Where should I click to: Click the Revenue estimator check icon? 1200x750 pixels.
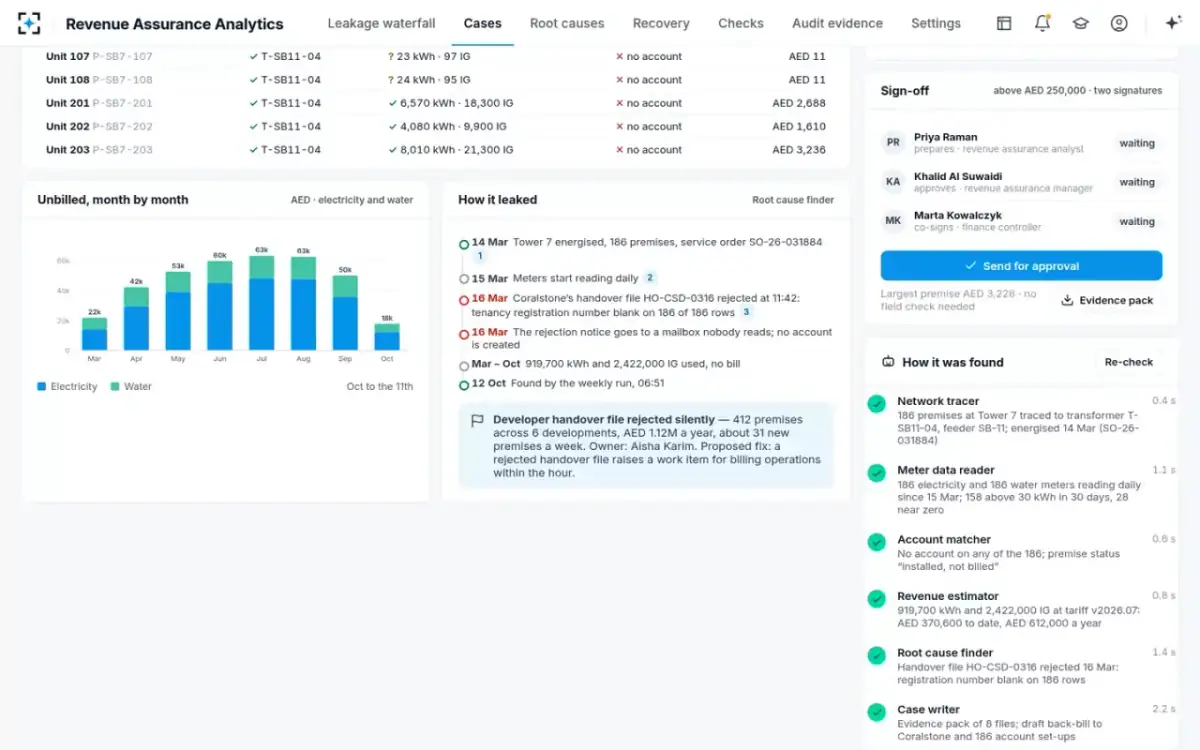876,599
